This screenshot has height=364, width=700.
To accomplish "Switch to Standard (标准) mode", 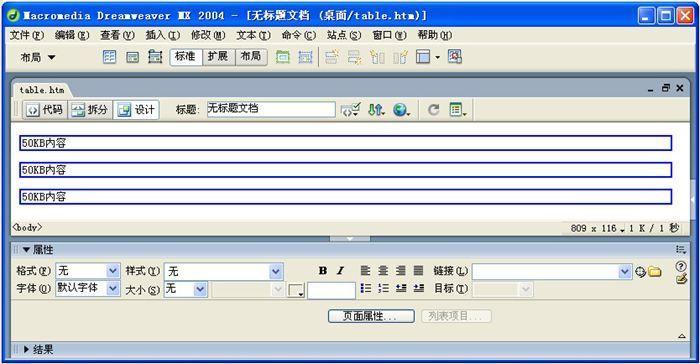I will [x=186, y=57].
